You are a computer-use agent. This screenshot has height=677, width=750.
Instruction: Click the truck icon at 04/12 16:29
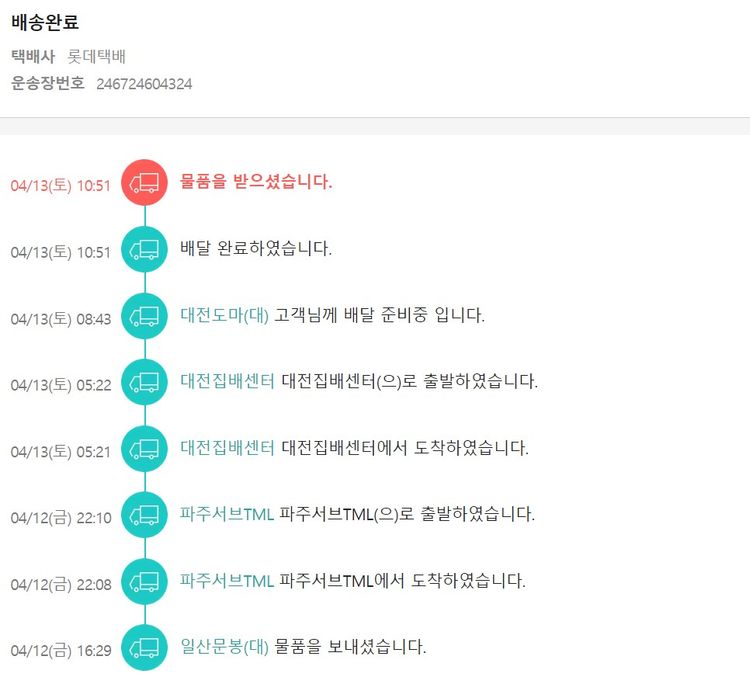145,647
